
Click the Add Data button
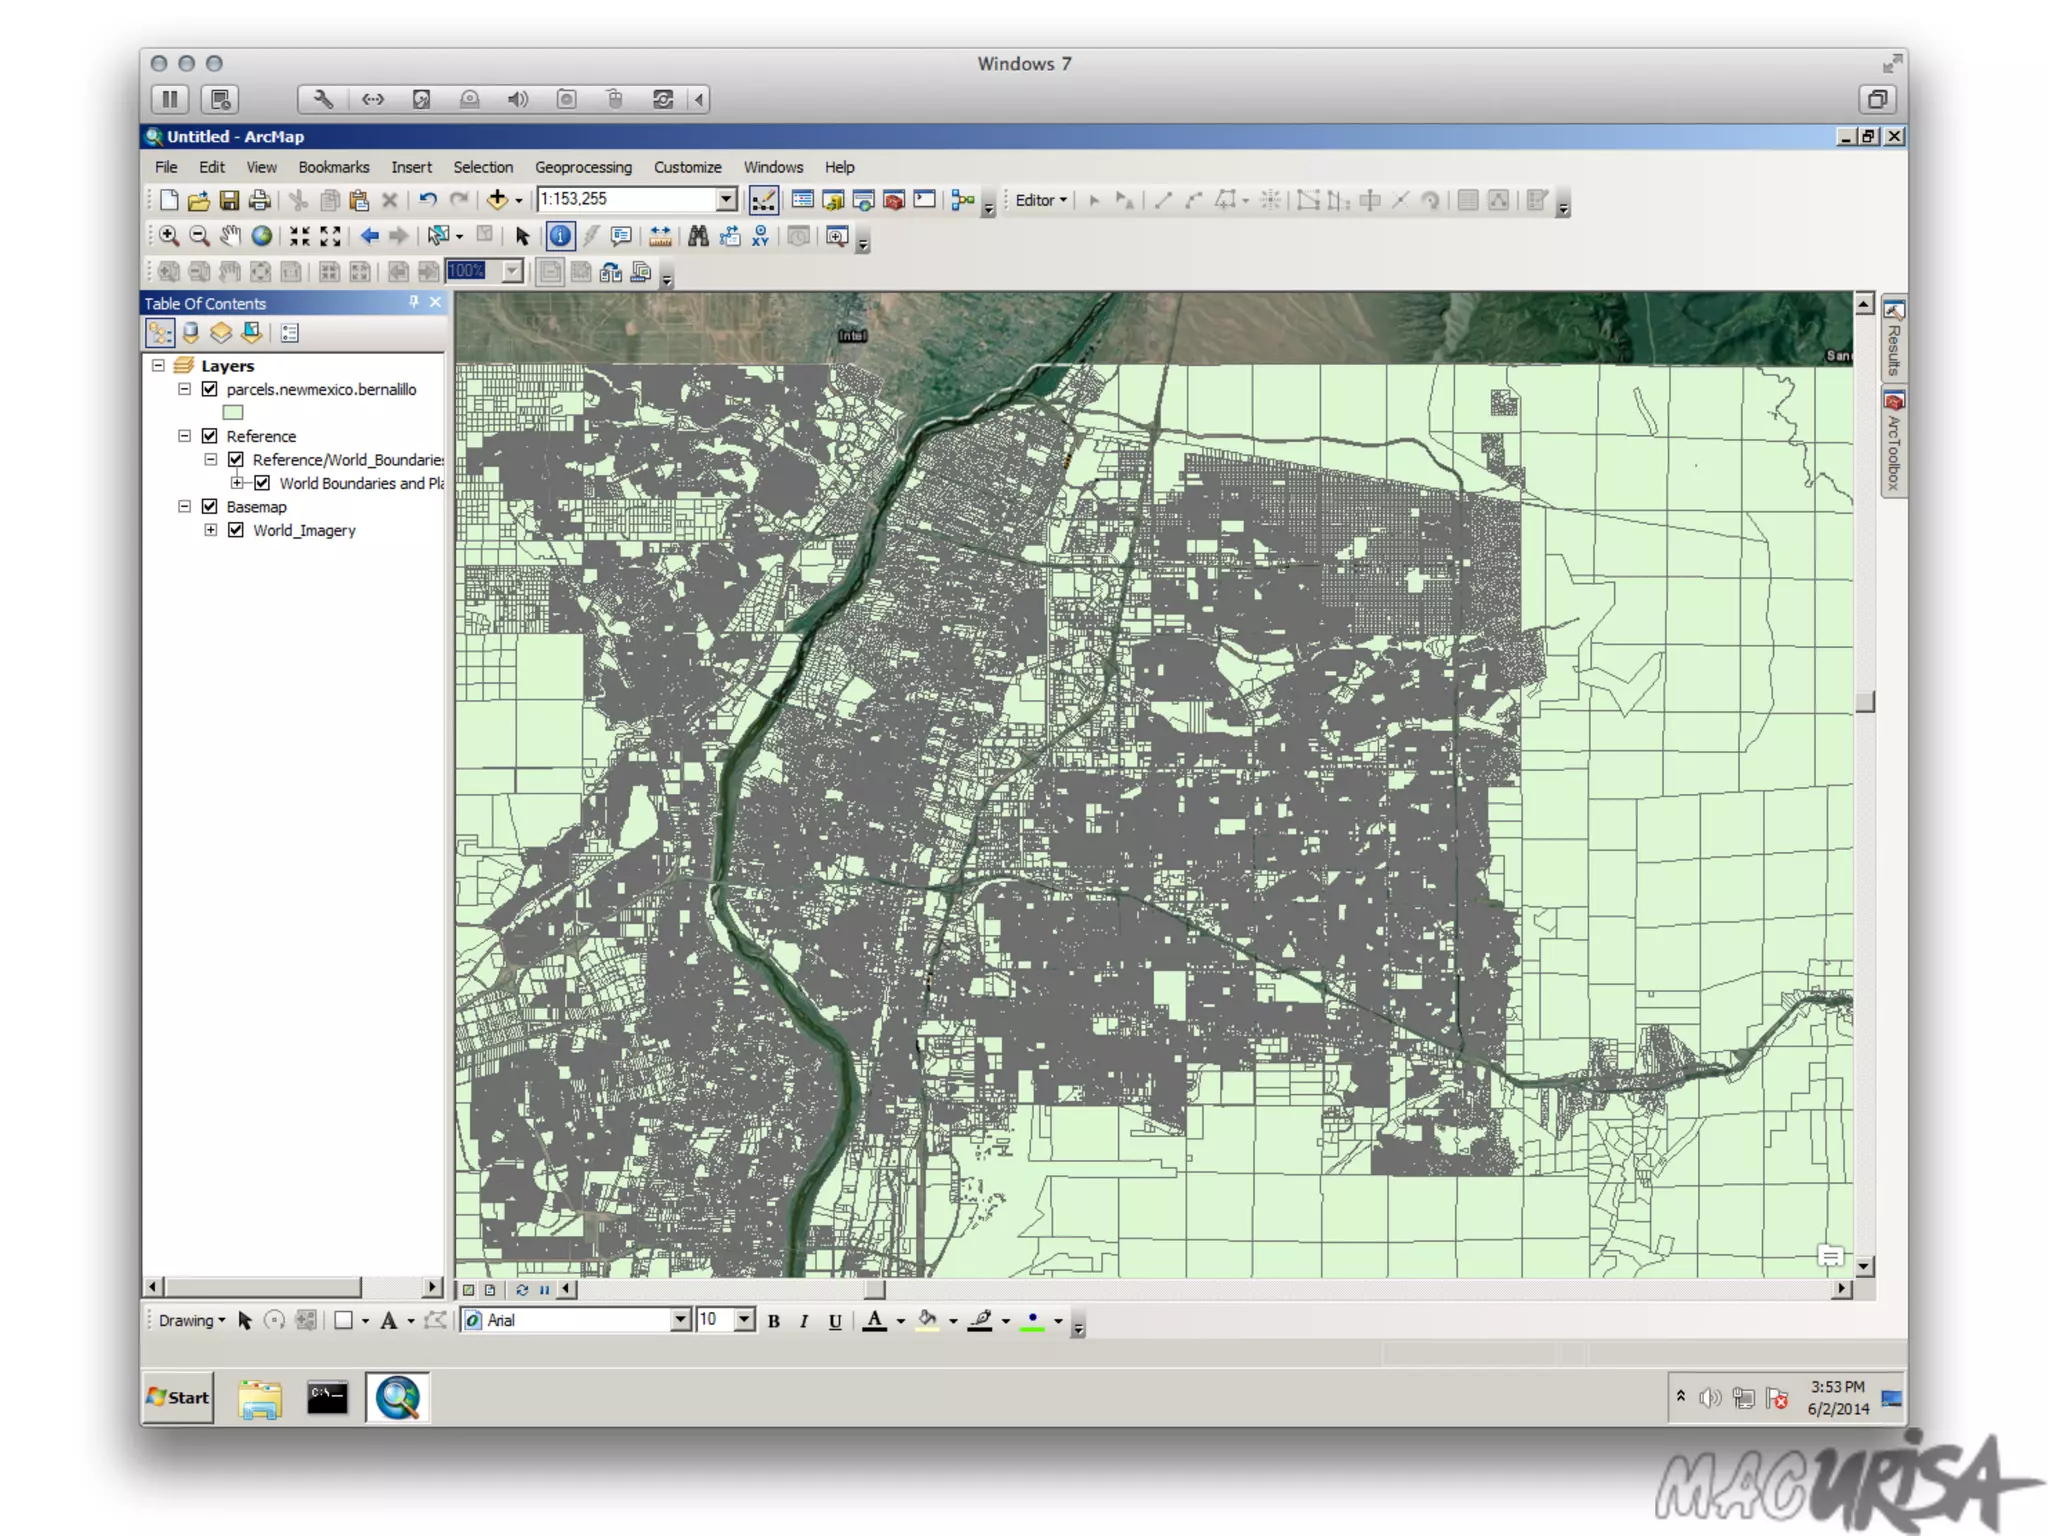coord(497,200)
